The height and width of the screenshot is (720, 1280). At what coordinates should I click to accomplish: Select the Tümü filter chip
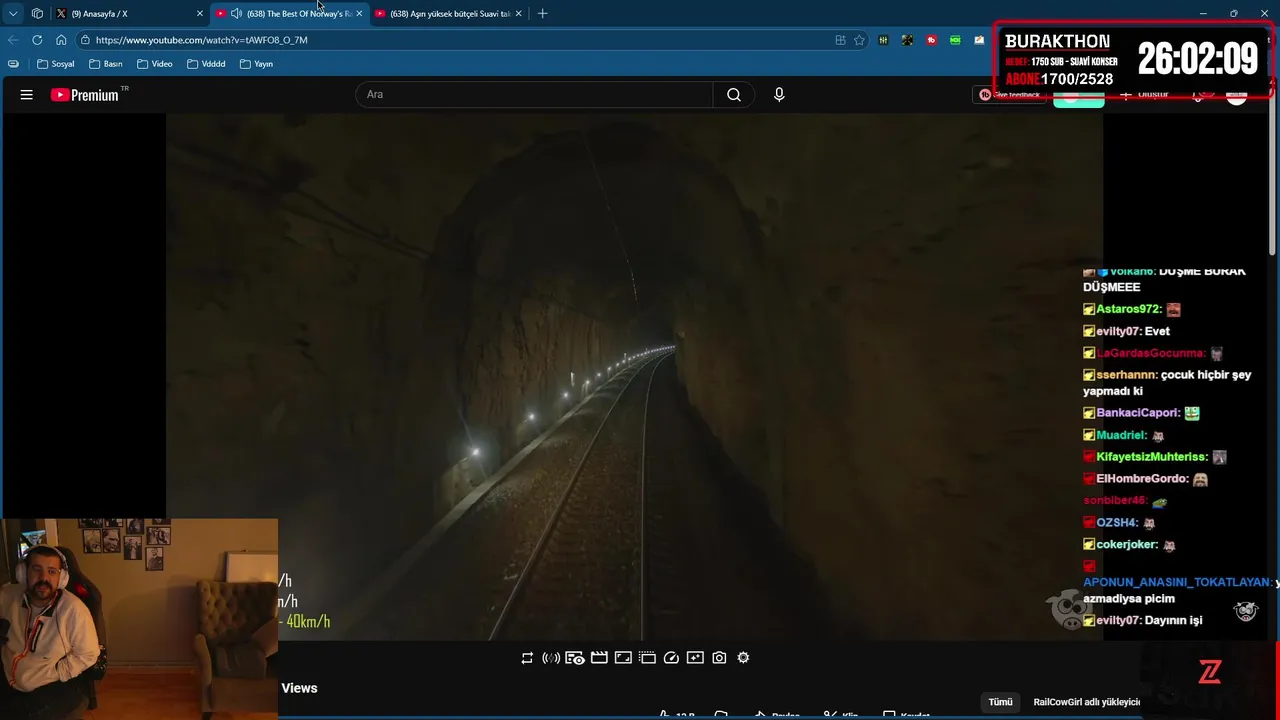coord(1001,702)
